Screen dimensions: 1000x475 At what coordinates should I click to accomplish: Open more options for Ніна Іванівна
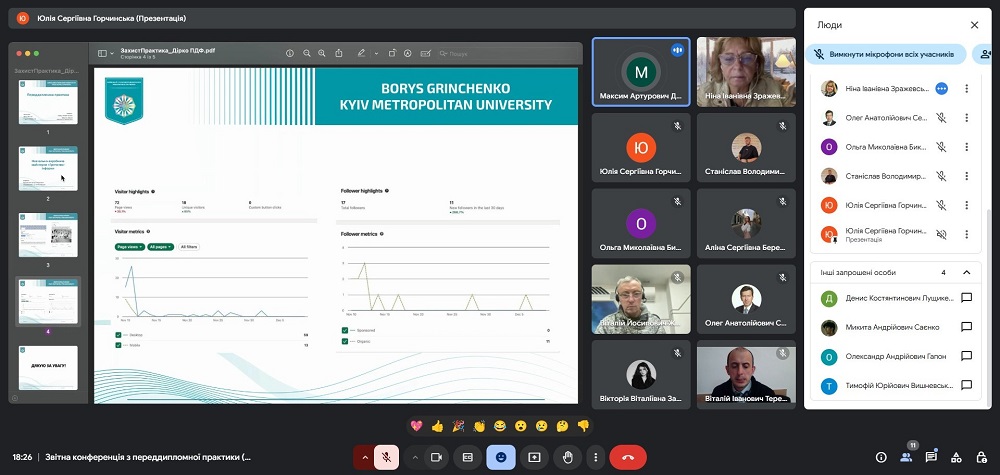(x=966, y=88)
